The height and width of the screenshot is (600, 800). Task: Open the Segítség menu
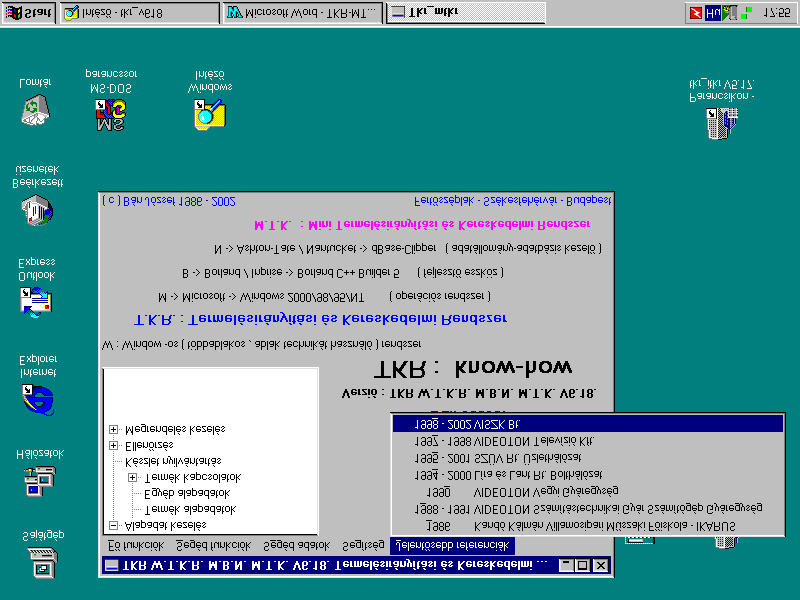coord(363,545)
